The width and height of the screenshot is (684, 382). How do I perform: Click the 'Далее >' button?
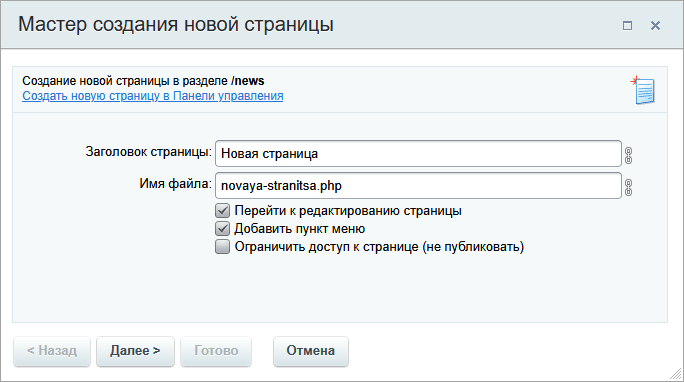click(135, 351)
